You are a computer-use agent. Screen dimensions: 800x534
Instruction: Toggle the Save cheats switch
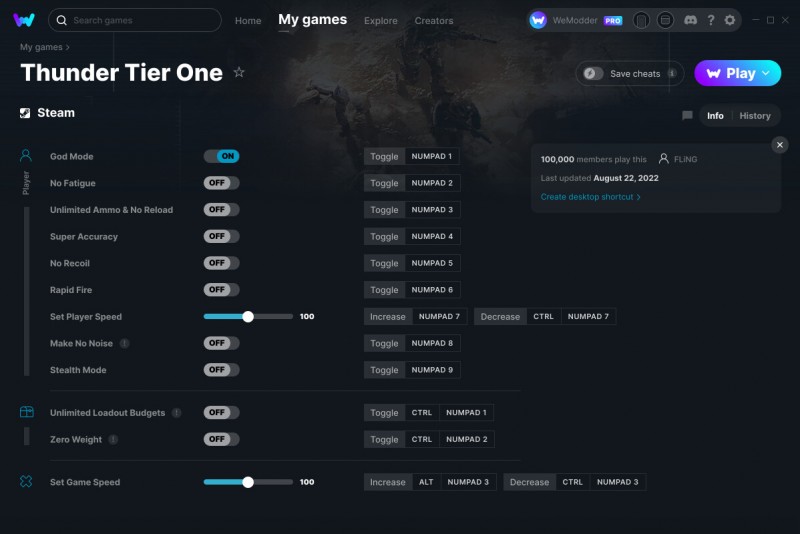pos(593,73)
